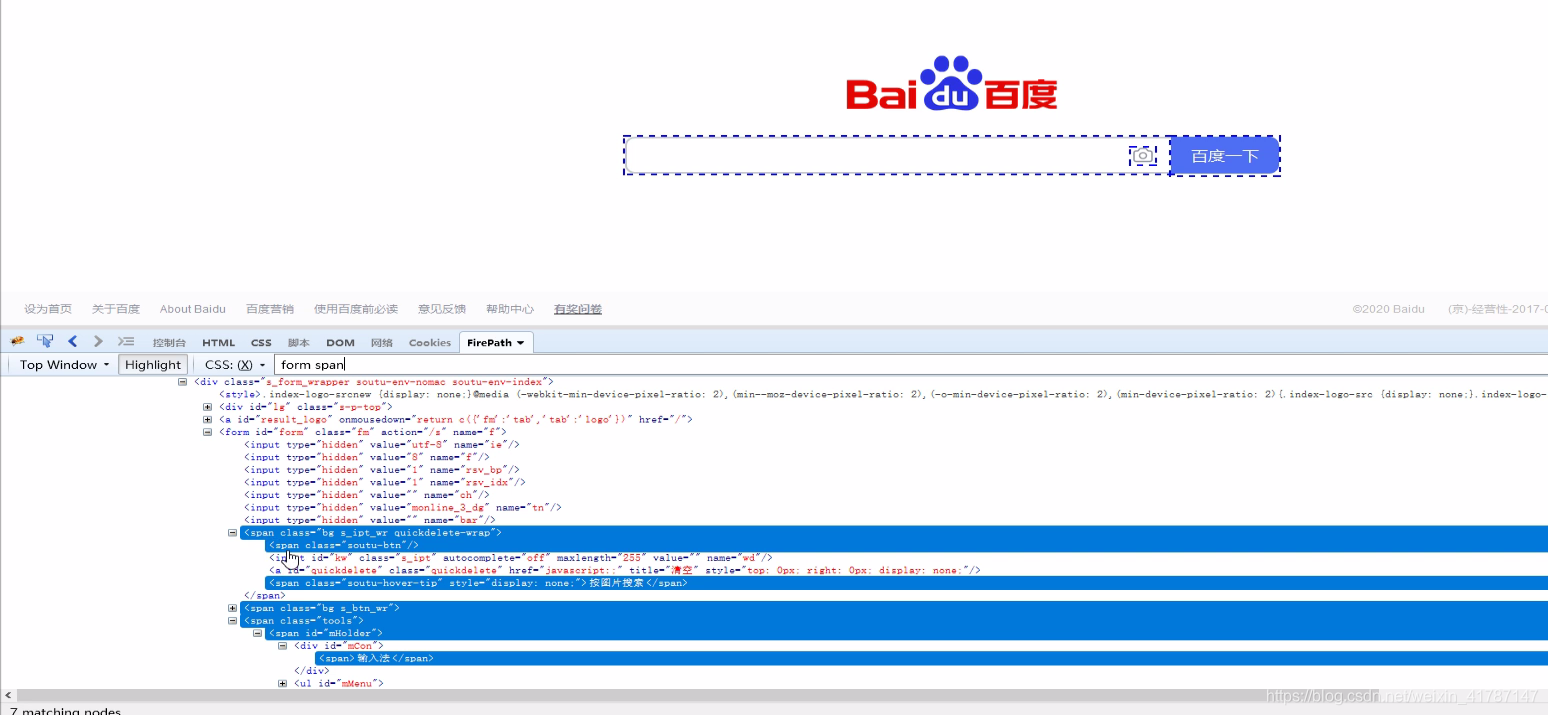The image size is (1548, 715).
Task: Select the hidden input name="rsv_bp" line
Action: [x=382, y=470]
